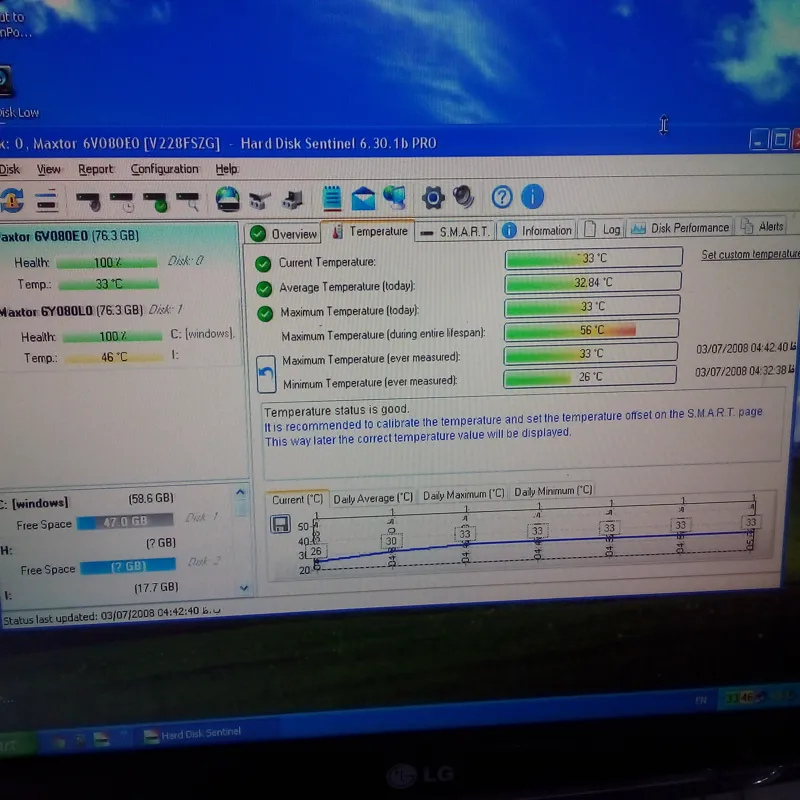Select the Current (°C) graph tab
Image resolution: width=800 pixels, height=800 pixels.
click(x=297, y=499)
